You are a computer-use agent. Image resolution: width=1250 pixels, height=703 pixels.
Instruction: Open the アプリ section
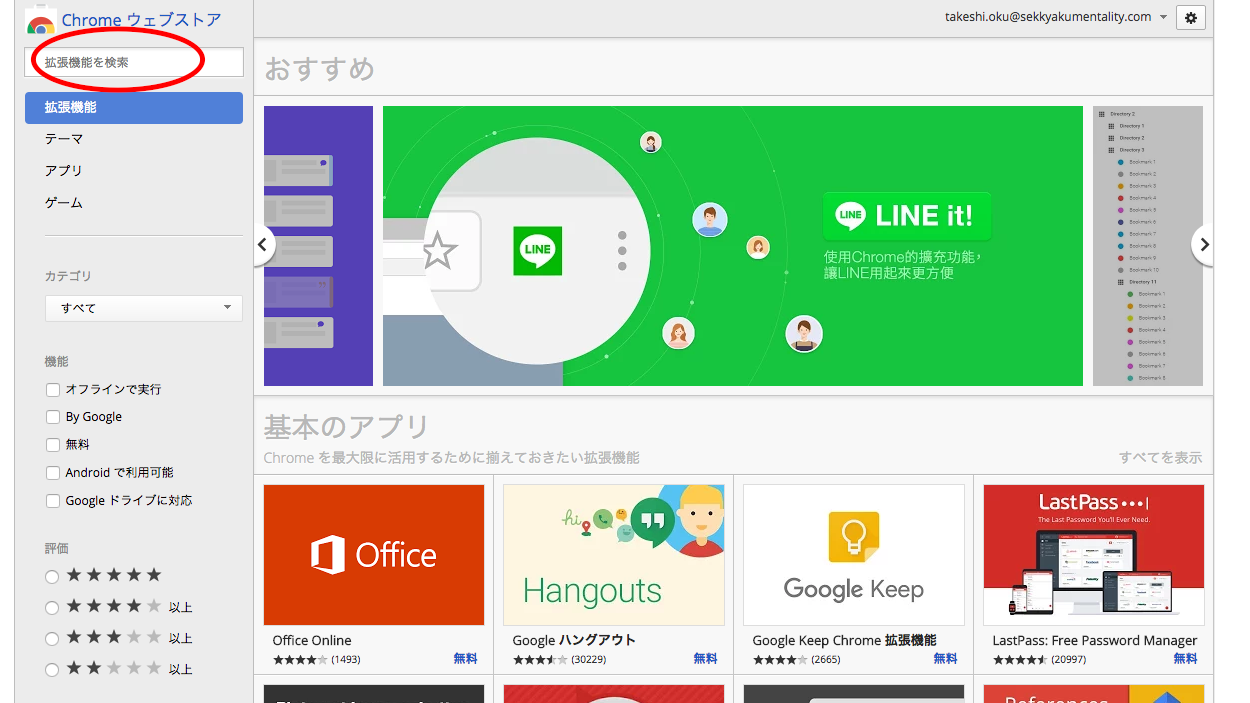[x=64, y=171]
